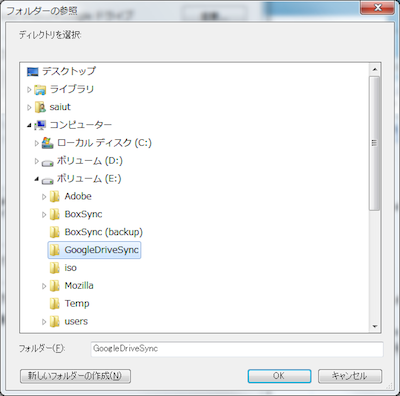
Task: Collapse the ボリューム (E:) drive node
Action: point(37,179)
